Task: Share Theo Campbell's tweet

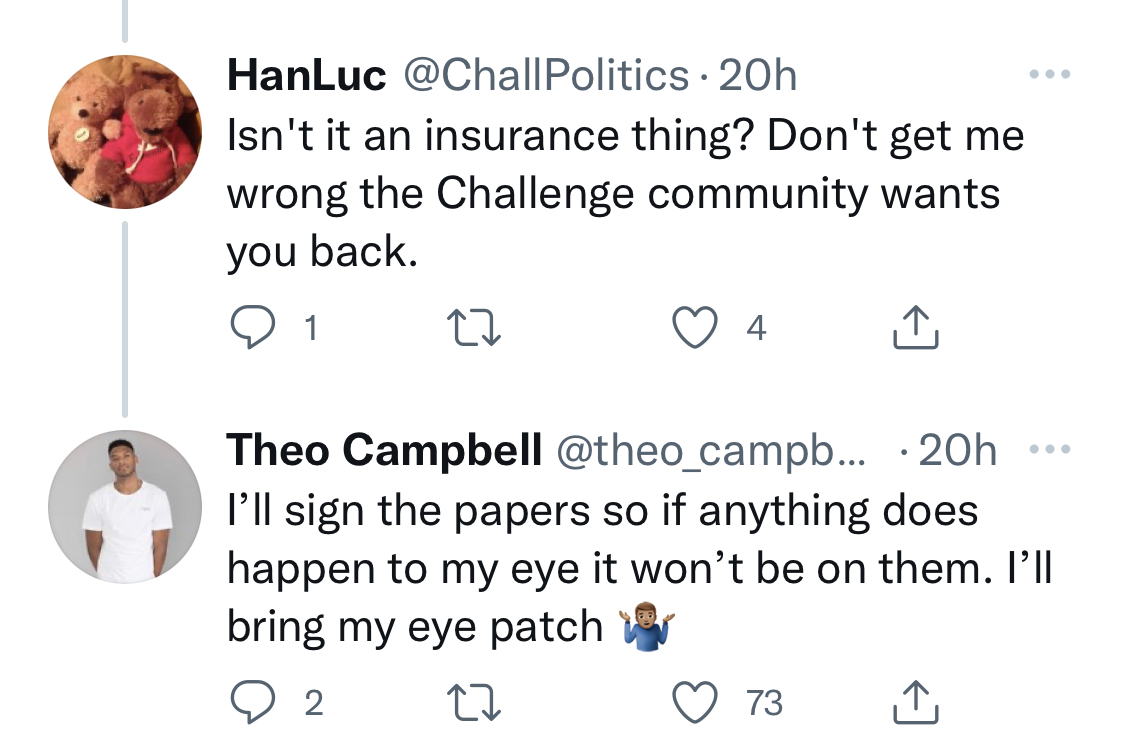Action: (915, 702)
